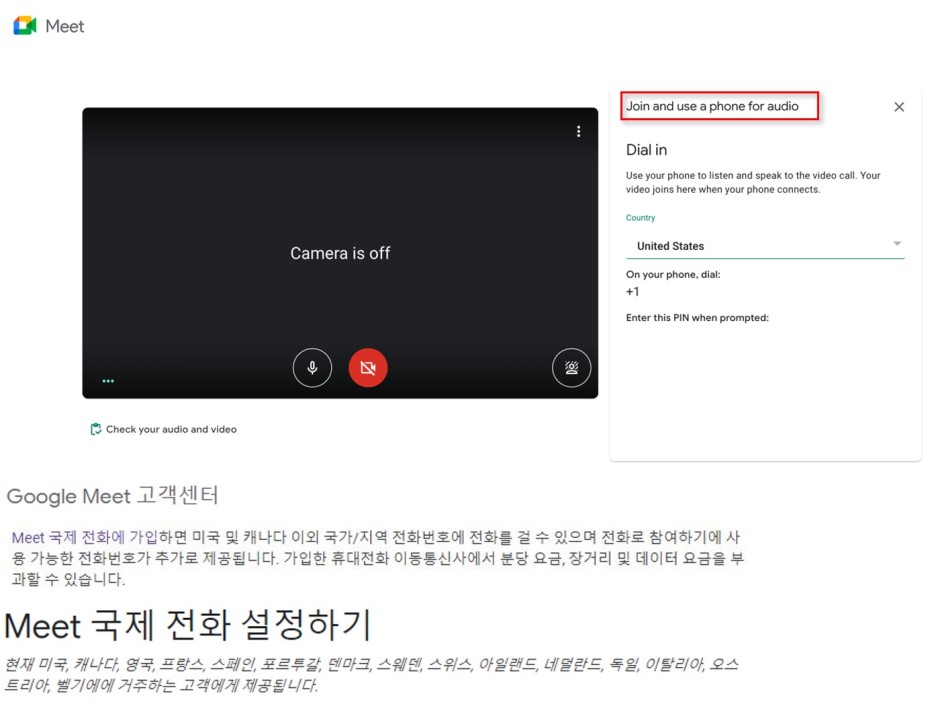This screenshot has width=936, height=706.
Task: Click the Meet wordmark text
Action: pyautogui.click(x=65, y=26)
